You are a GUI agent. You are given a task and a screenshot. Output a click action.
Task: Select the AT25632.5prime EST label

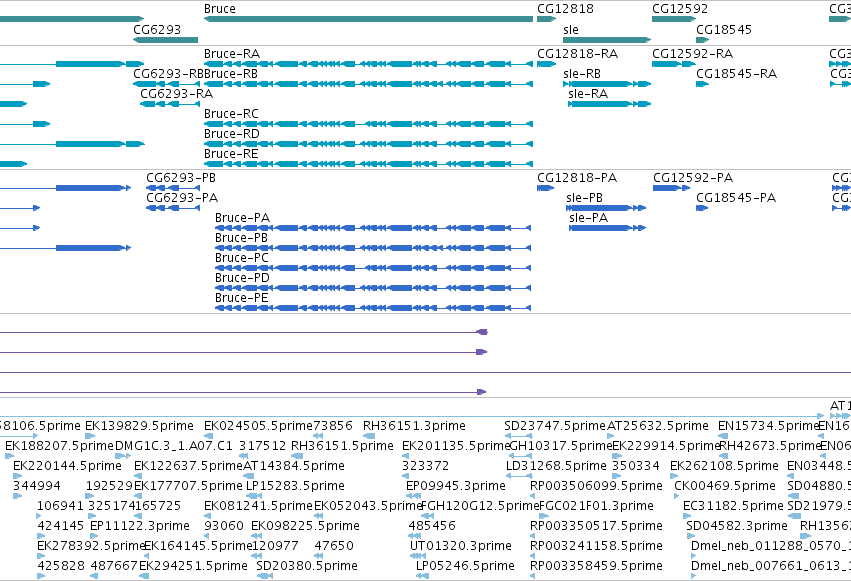[x=658, y=426]
